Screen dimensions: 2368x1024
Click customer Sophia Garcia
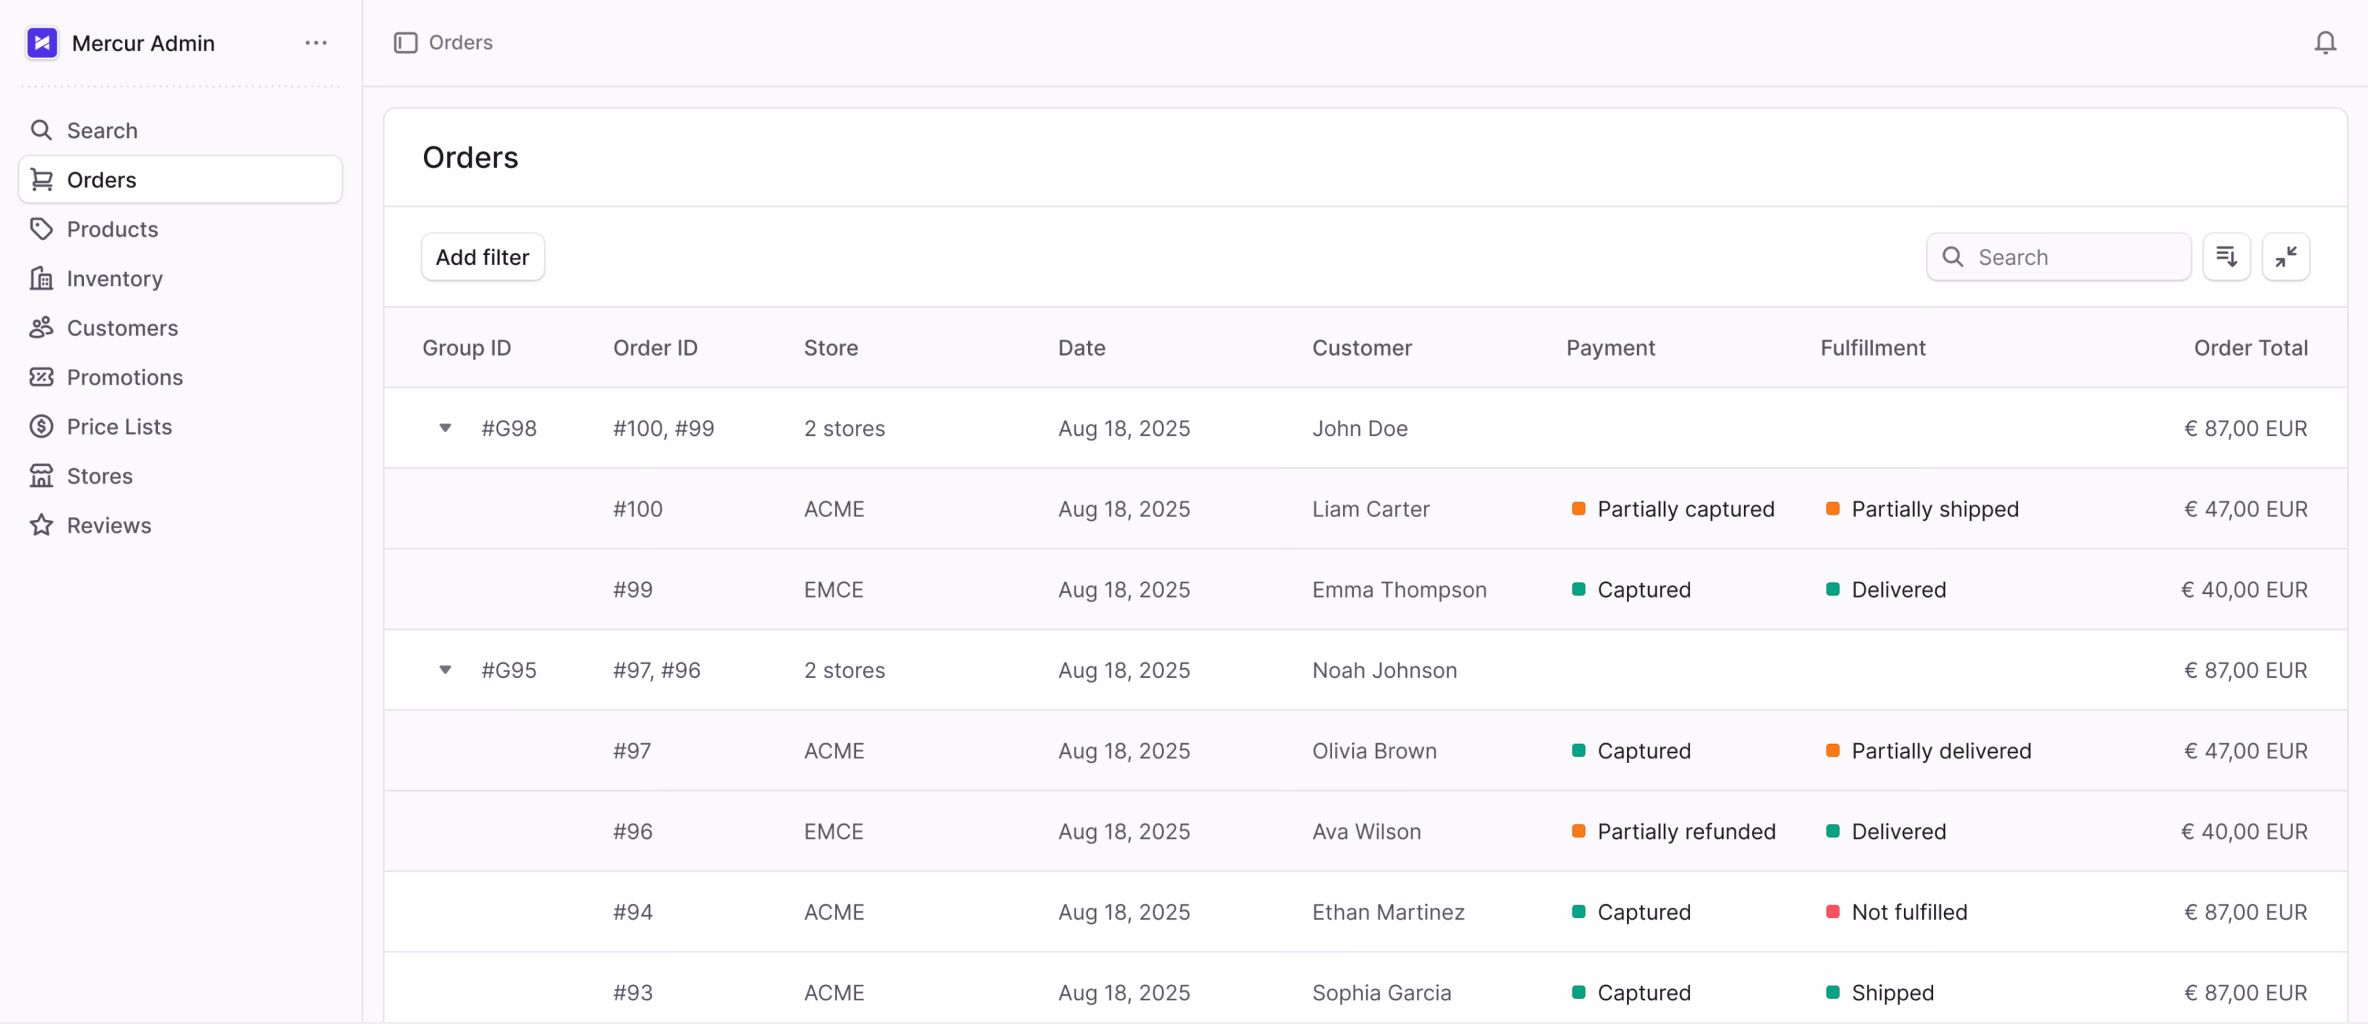(1381, 993)
